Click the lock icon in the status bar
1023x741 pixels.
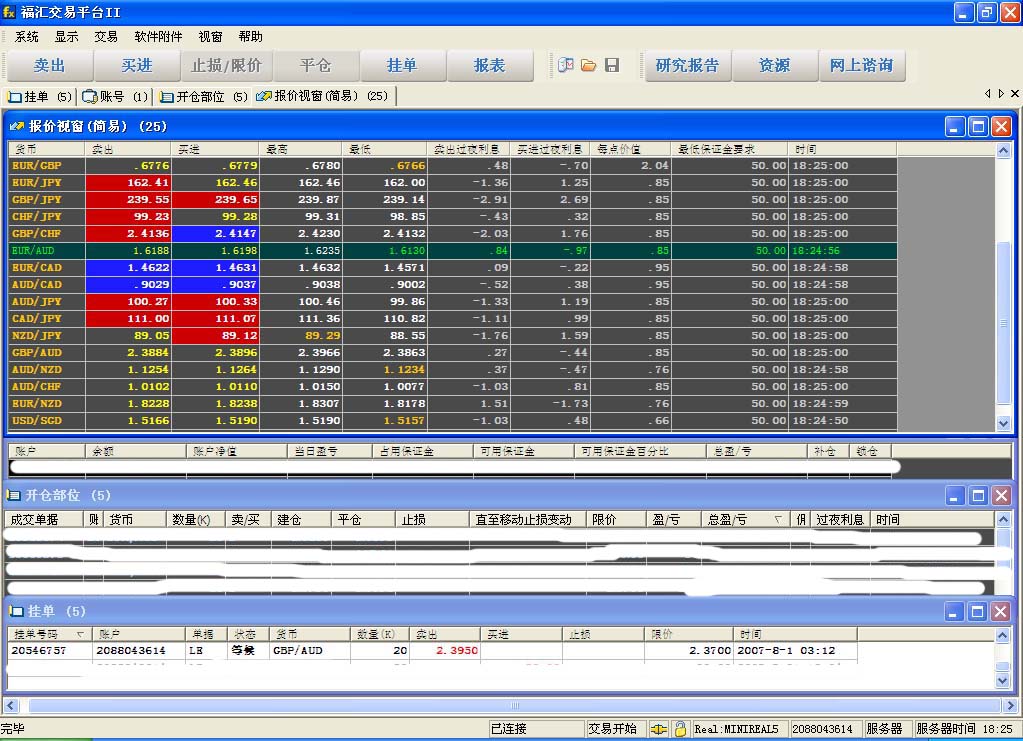pos(681,728)
